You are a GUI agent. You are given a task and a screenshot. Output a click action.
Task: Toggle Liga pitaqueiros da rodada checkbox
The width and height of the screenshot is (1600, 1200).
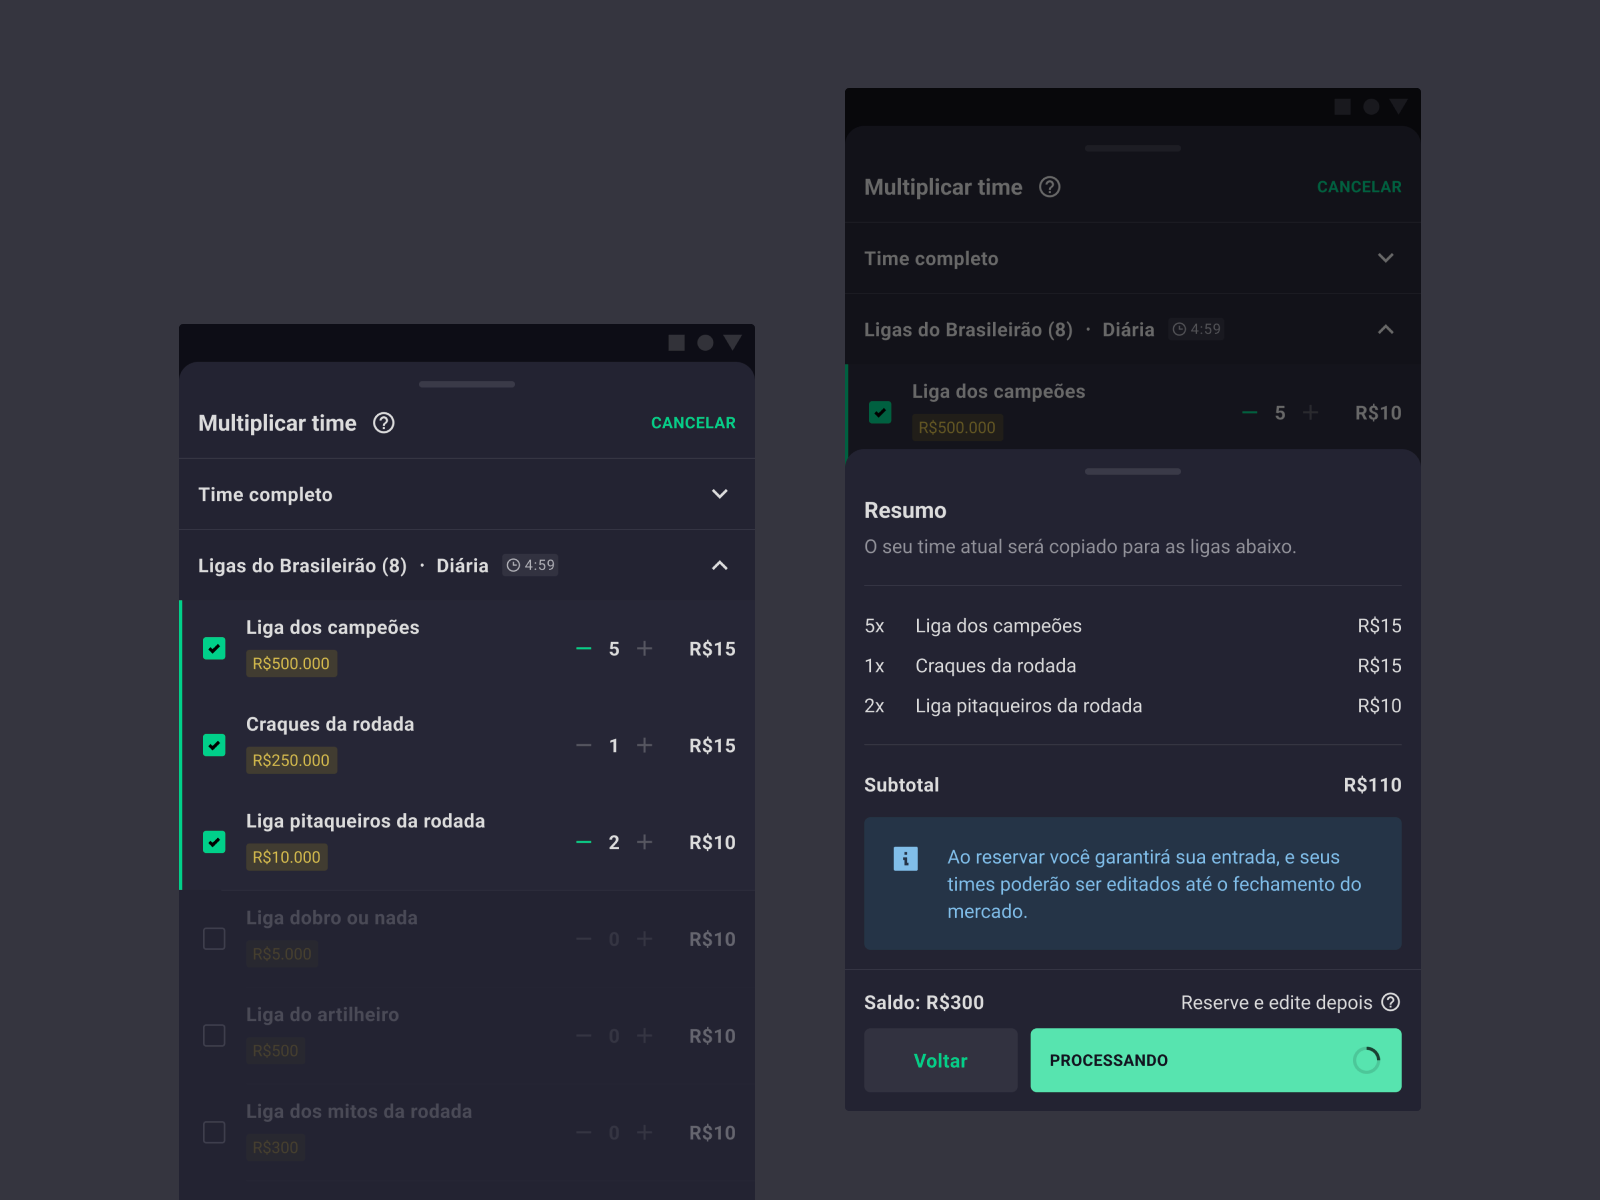click(214, 843)
